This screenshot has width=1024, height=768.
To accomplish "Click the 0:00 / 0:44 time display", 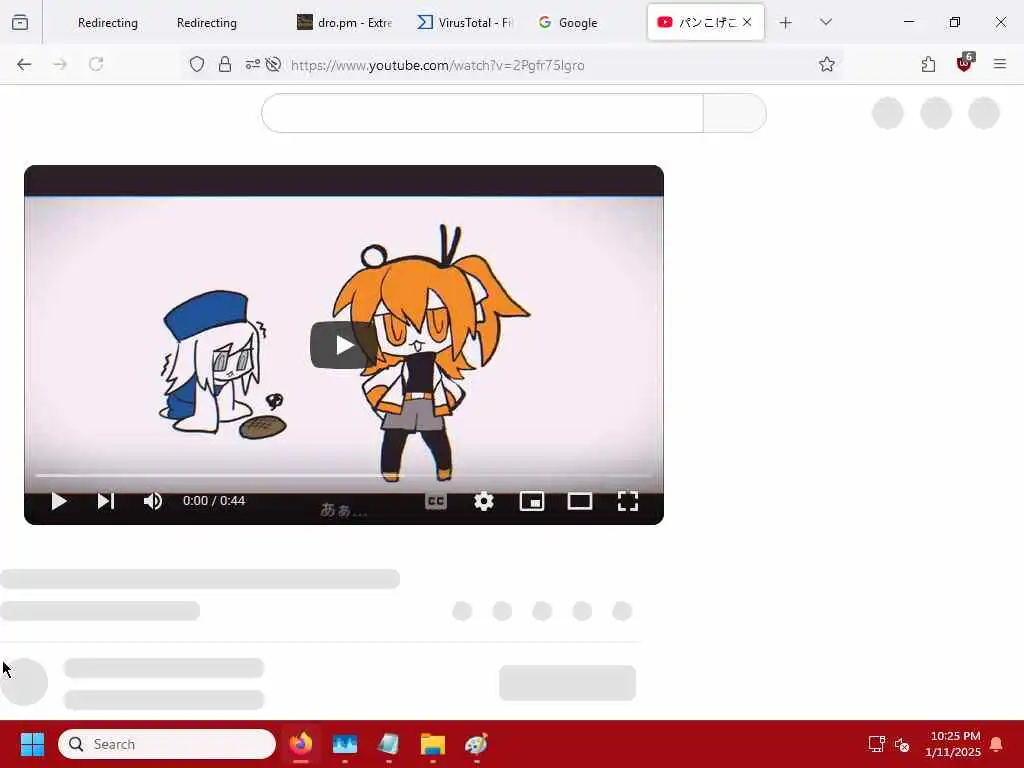I will (214, 501).
